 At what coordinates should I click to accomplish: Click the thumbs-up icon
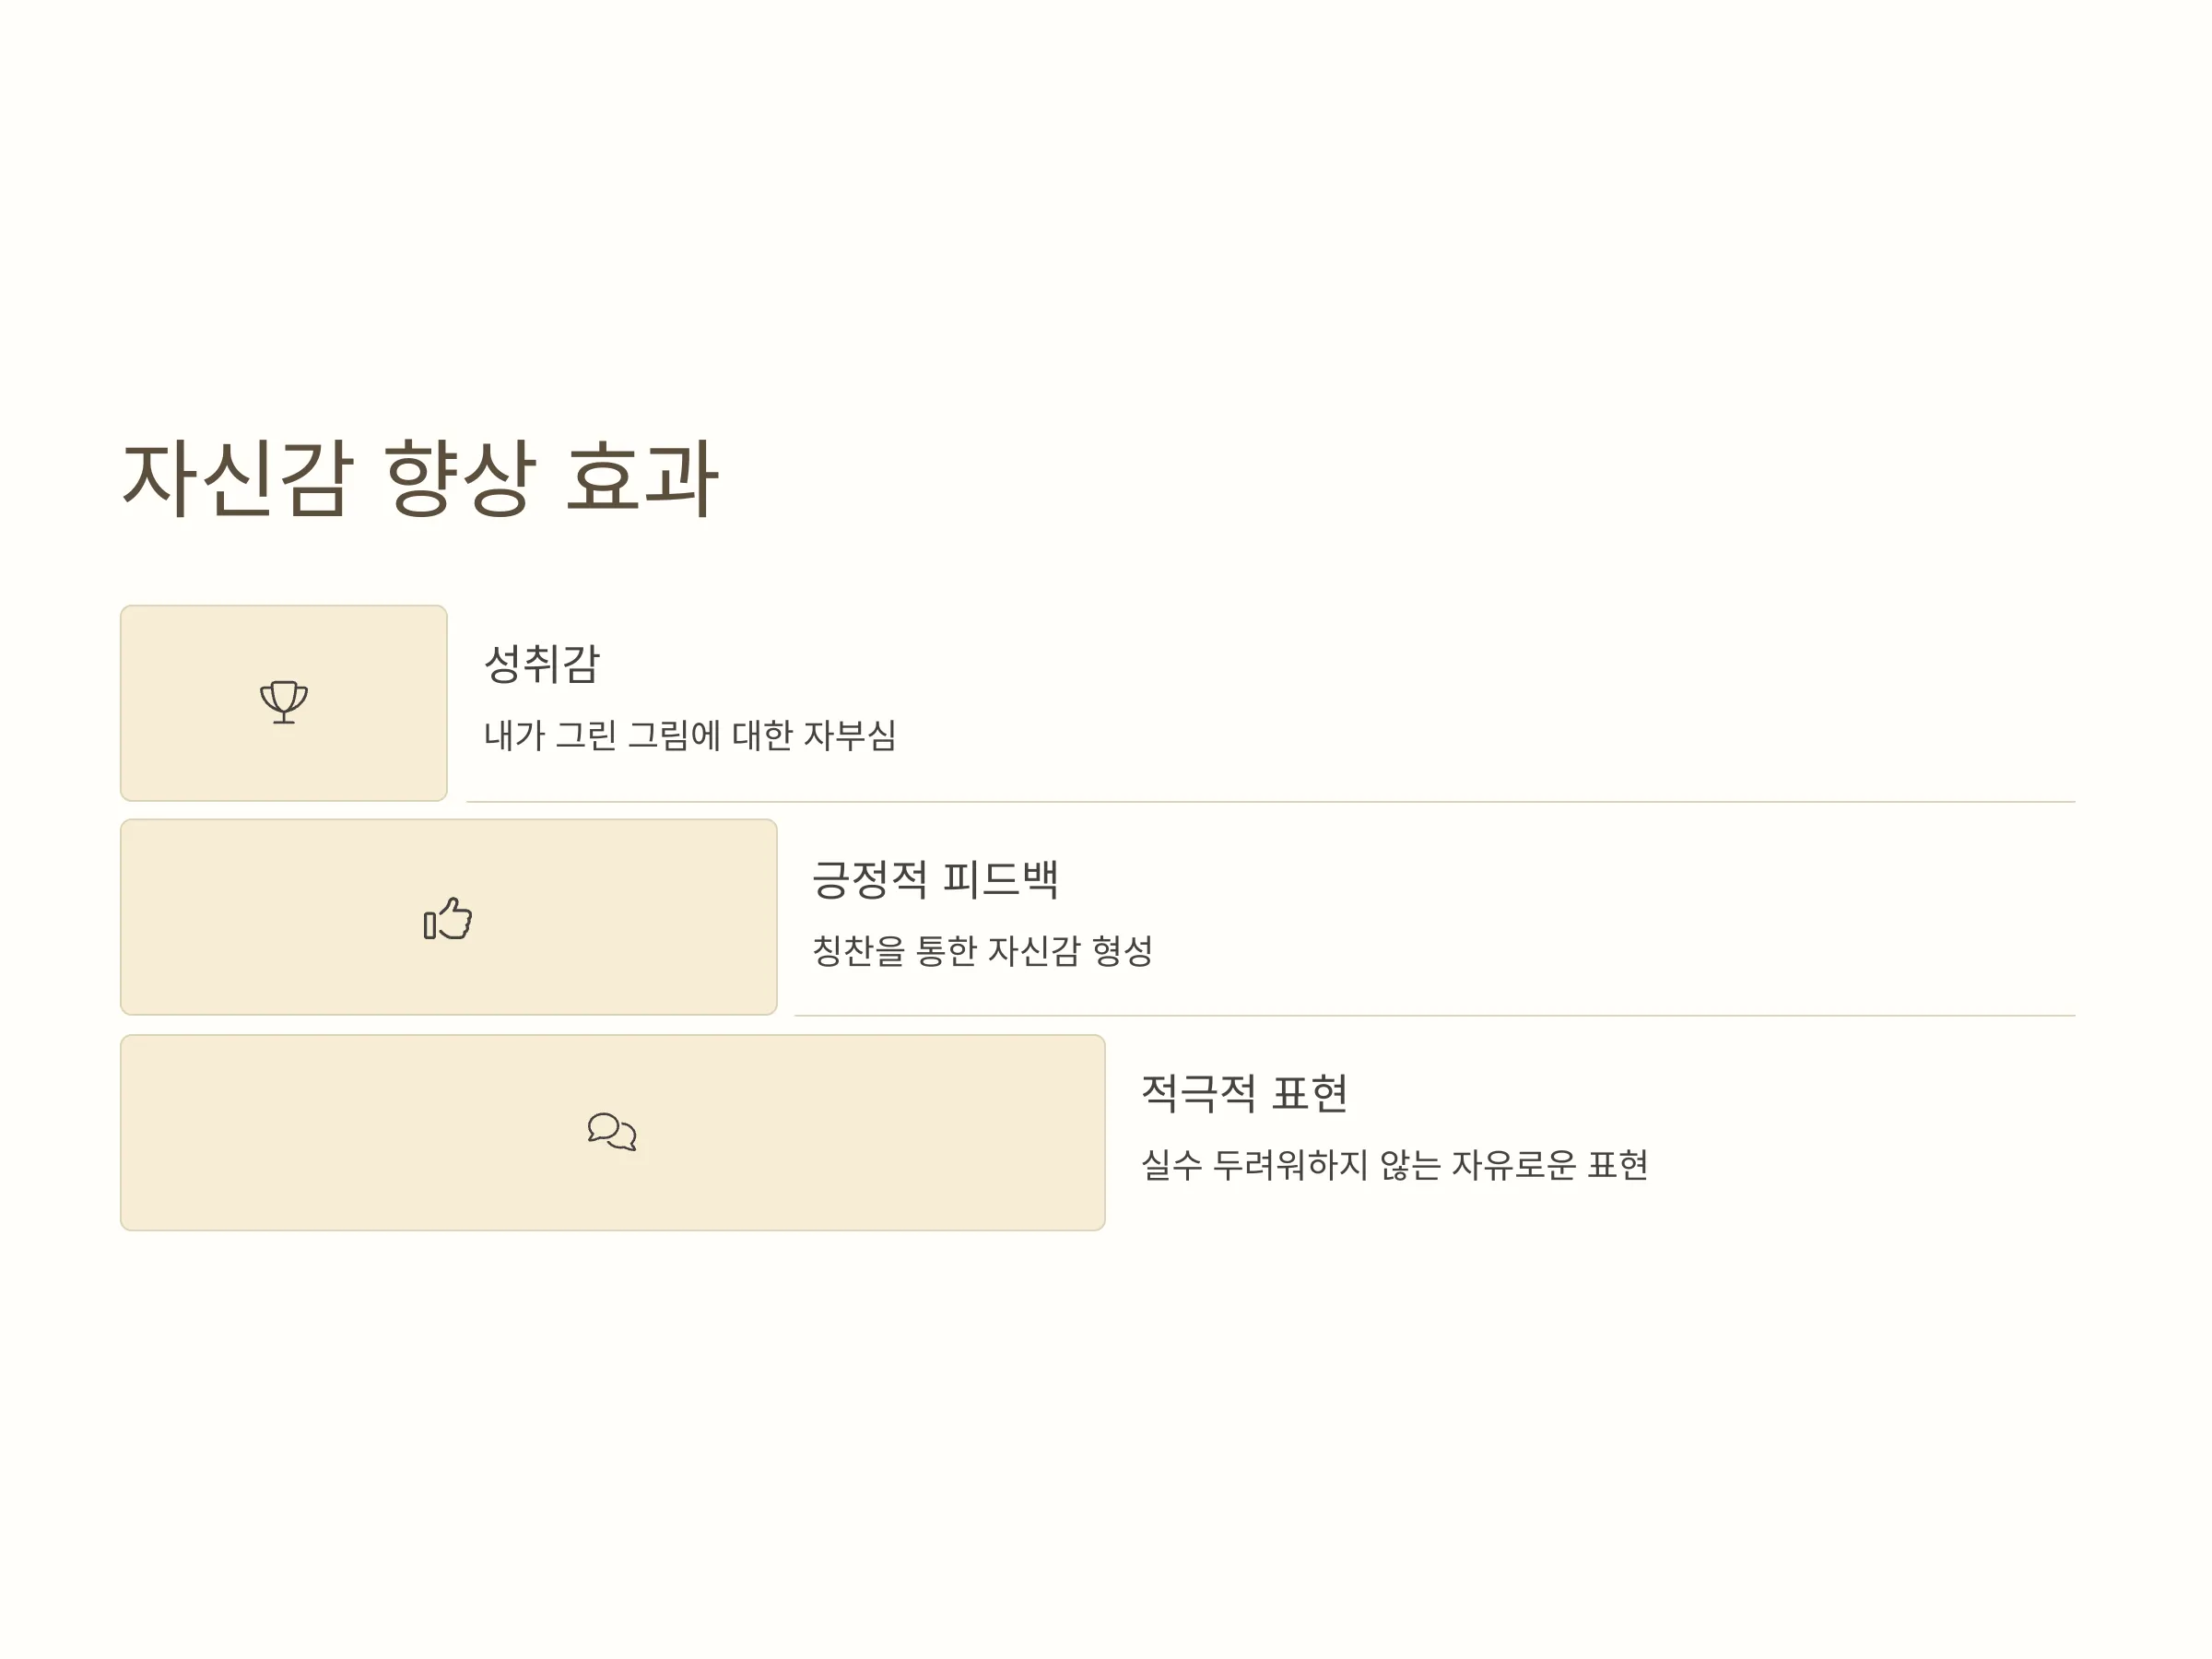coord(448,918)
